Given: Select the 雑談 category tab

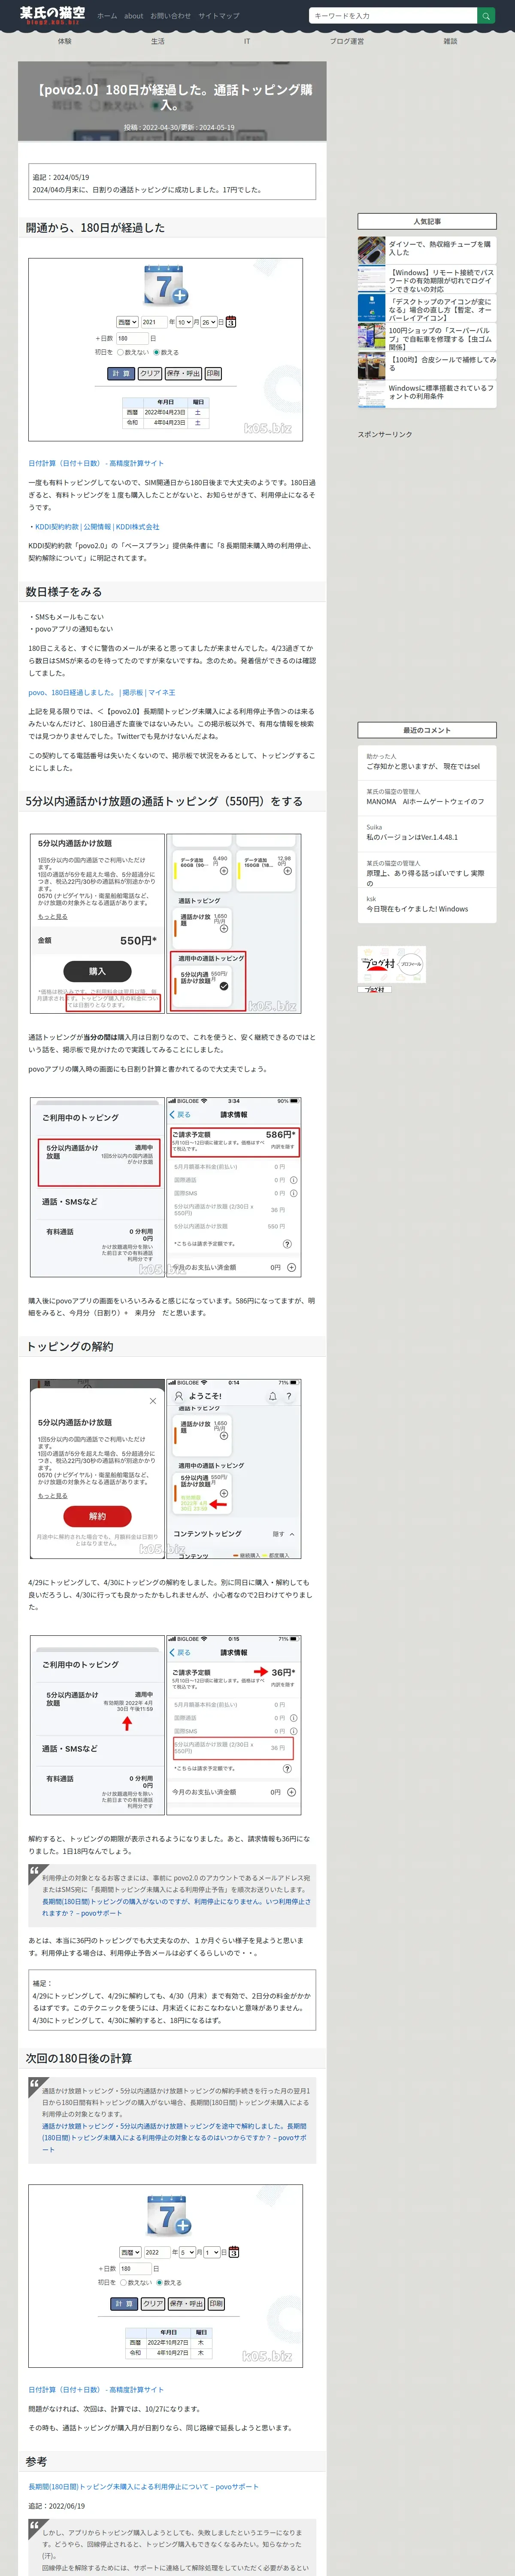Looking at the screenshot, I should (450, 41).
